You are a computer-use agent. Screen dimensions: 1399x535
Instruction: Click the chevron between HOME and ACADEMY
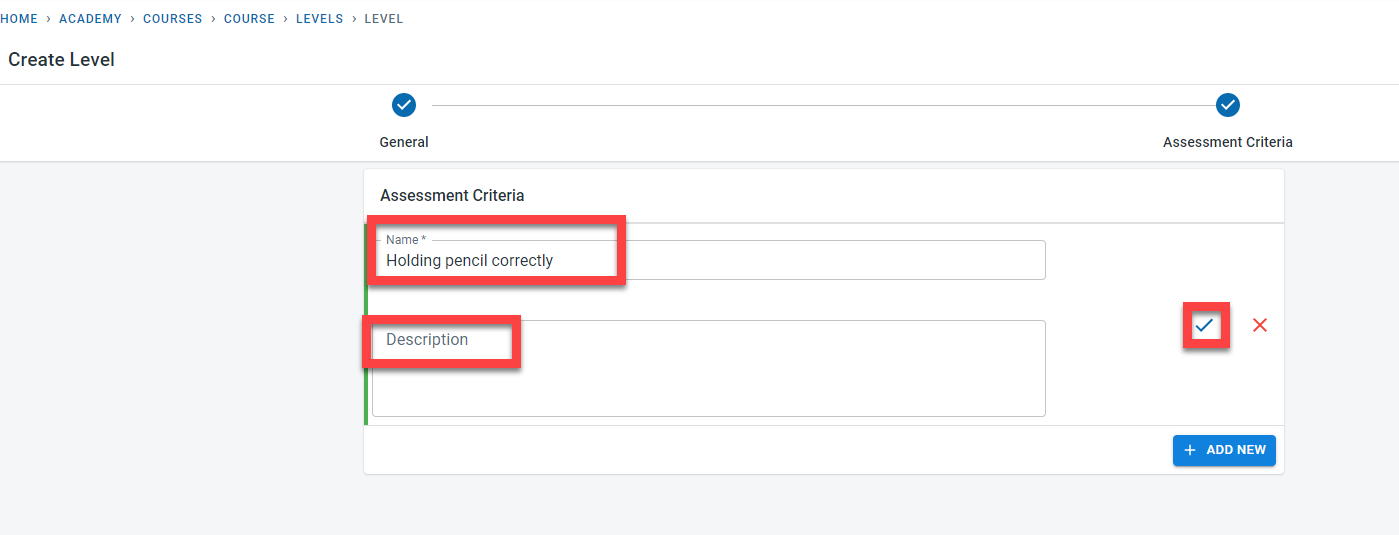49,19
